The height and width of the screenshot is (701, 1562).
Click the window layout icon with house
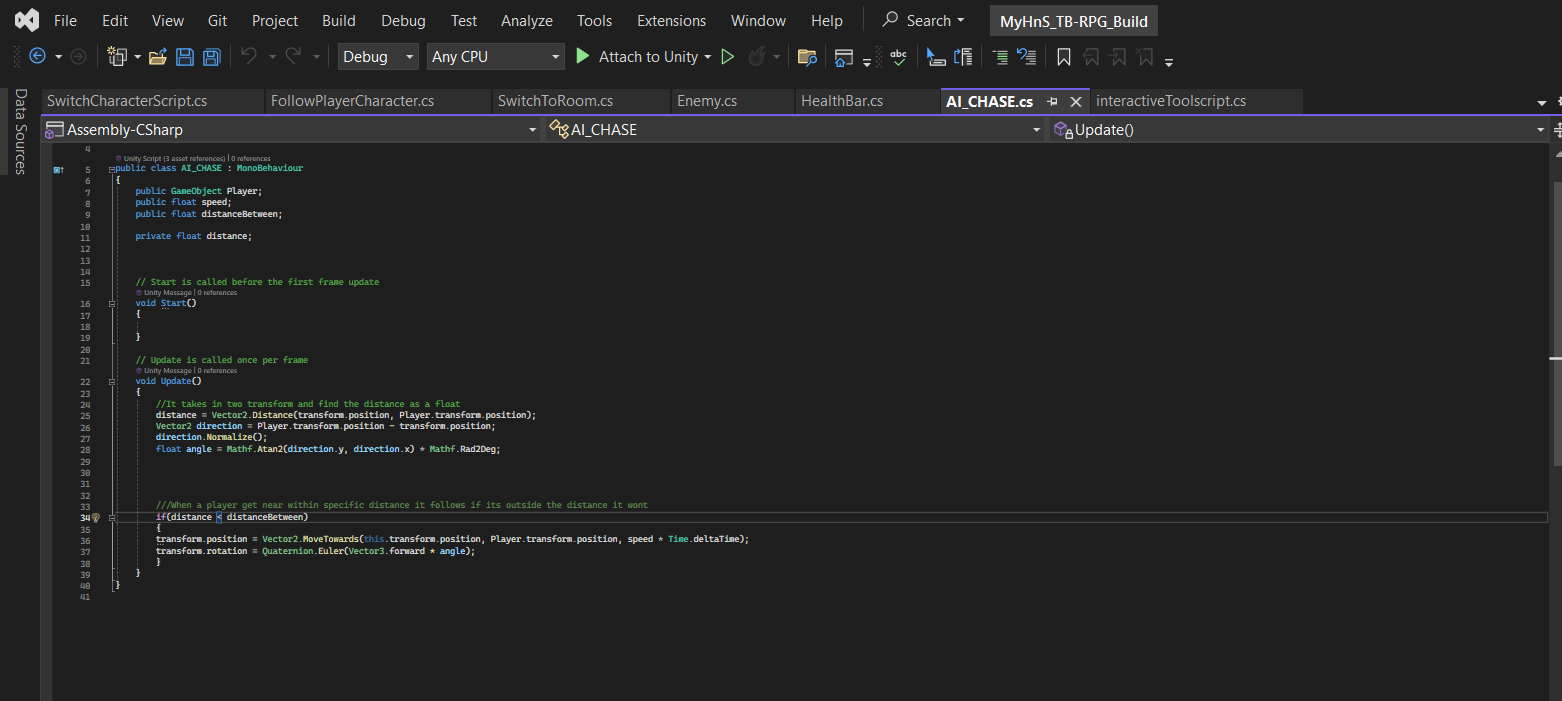click(x=844, y=57)
